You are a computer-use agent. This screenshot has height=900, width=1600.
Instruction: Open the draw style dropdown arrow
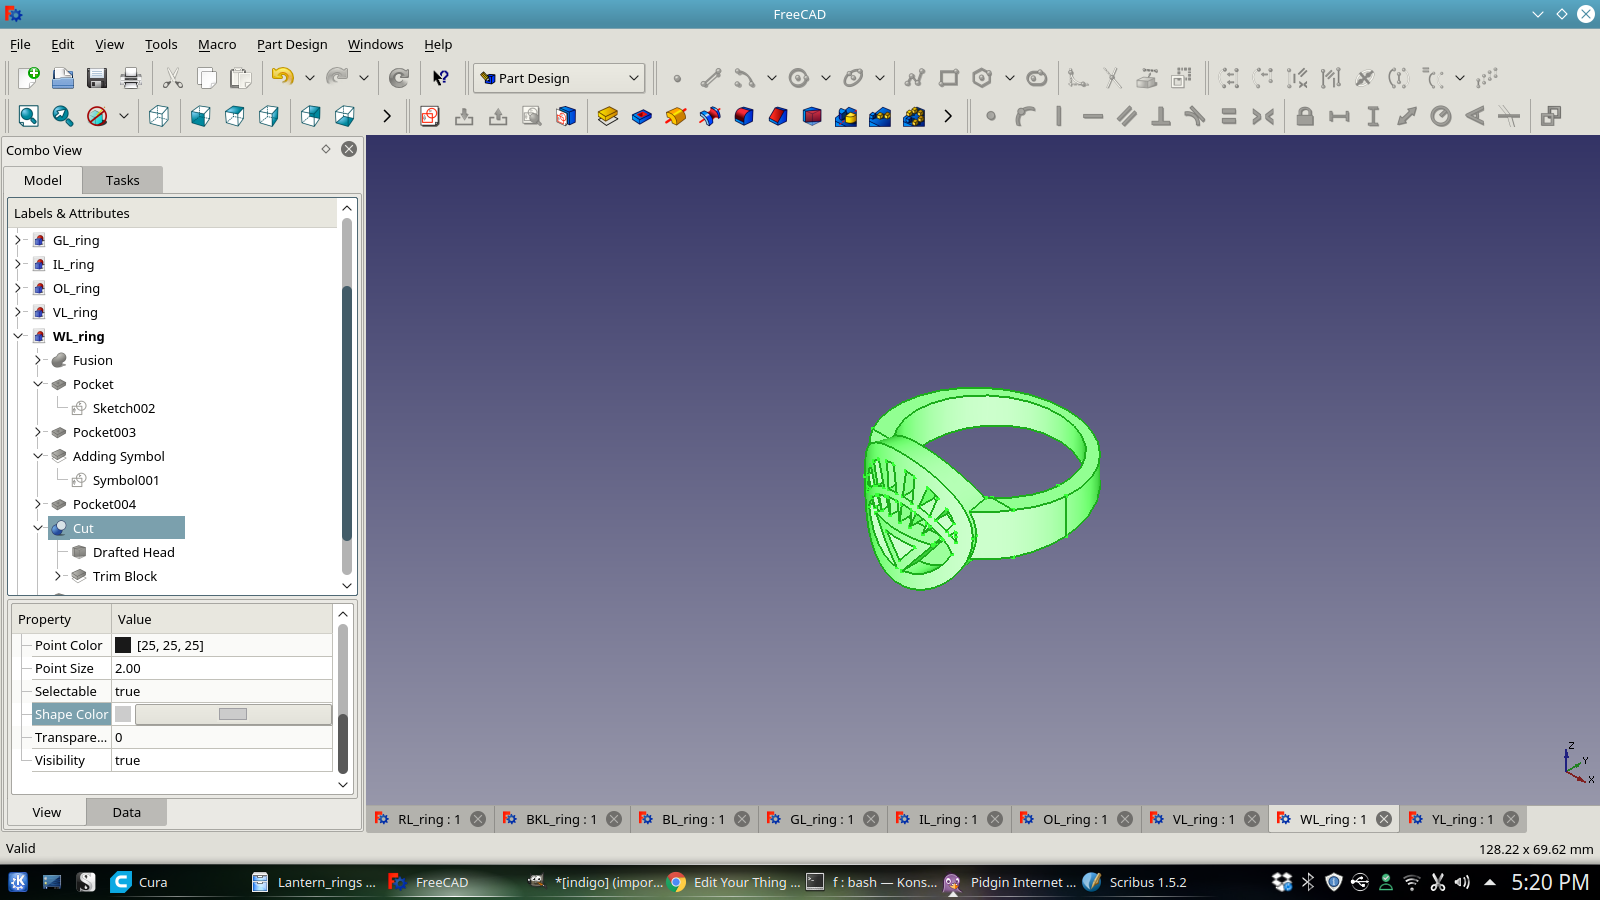point(124,116)
